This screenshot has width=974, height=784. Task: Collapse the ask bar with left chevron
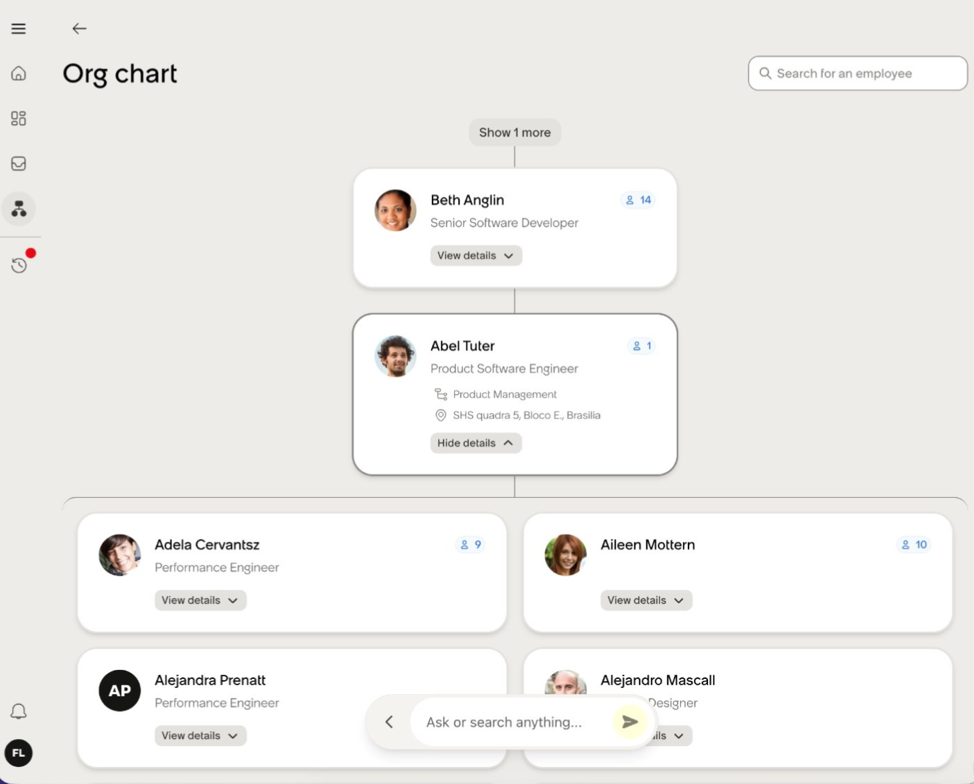[389, 722]
